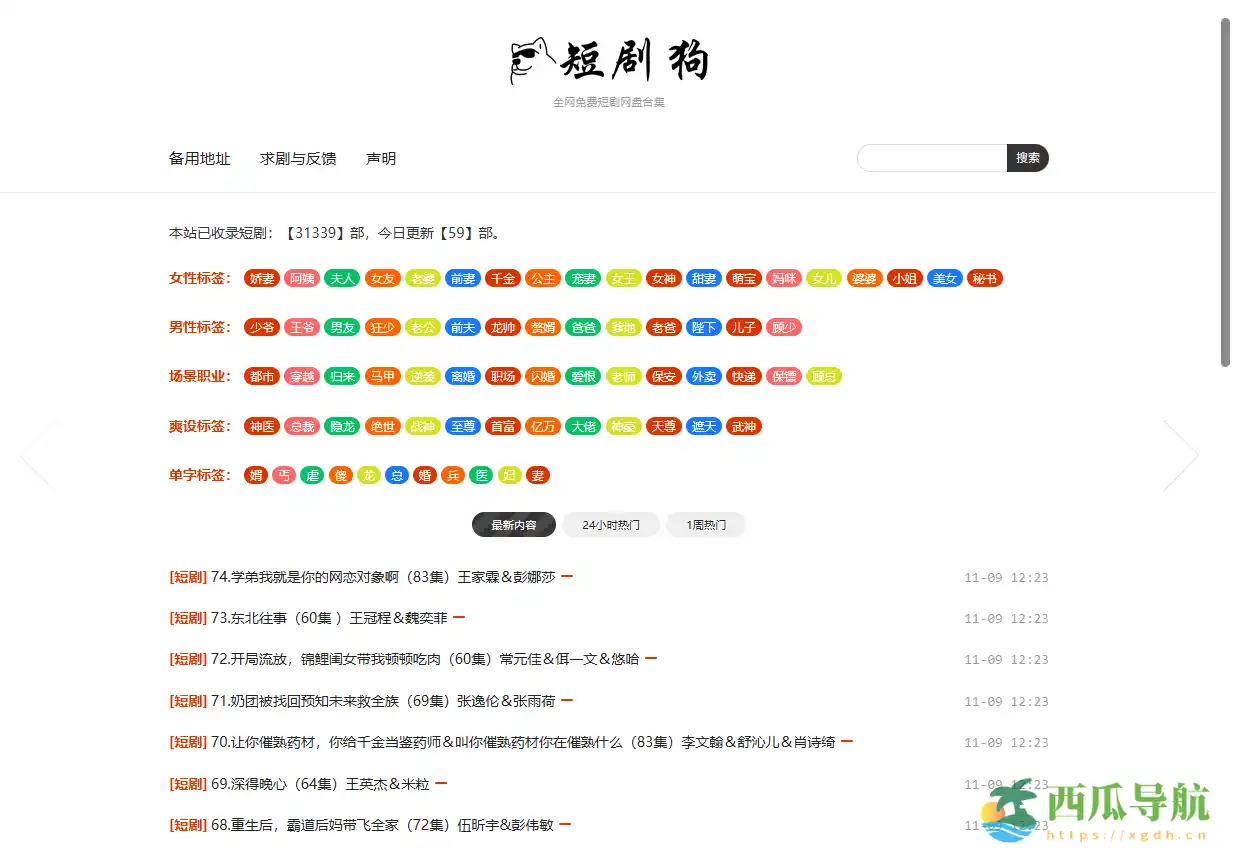The width and height of the screenshot is (1233, 859).
Task: Select the 最新内容 tab
Action: (x=513, y=524)
